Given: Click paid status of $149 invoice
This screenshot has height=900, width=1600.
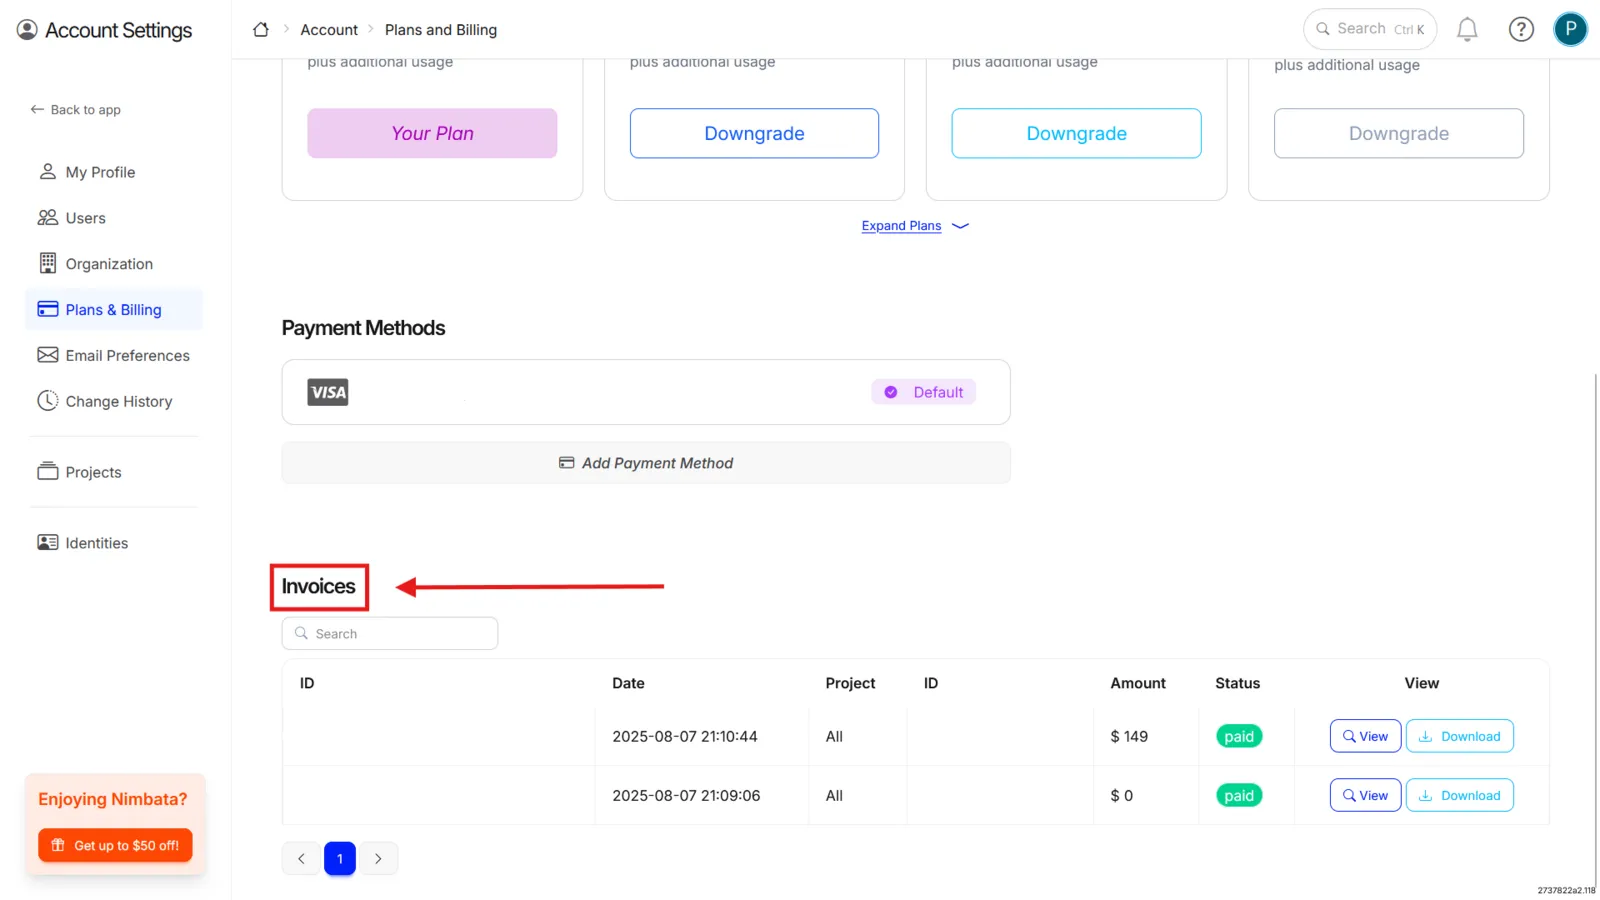Looking at the screenshot, I should tap(1239, 736).
